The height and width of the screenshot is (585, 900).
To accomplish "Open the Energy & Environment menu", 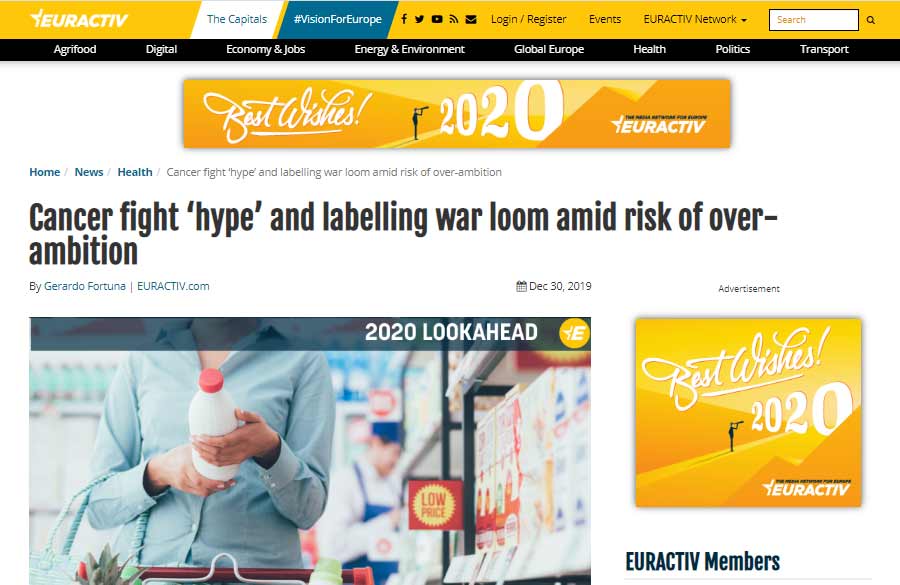I will (x=409, y=49).
